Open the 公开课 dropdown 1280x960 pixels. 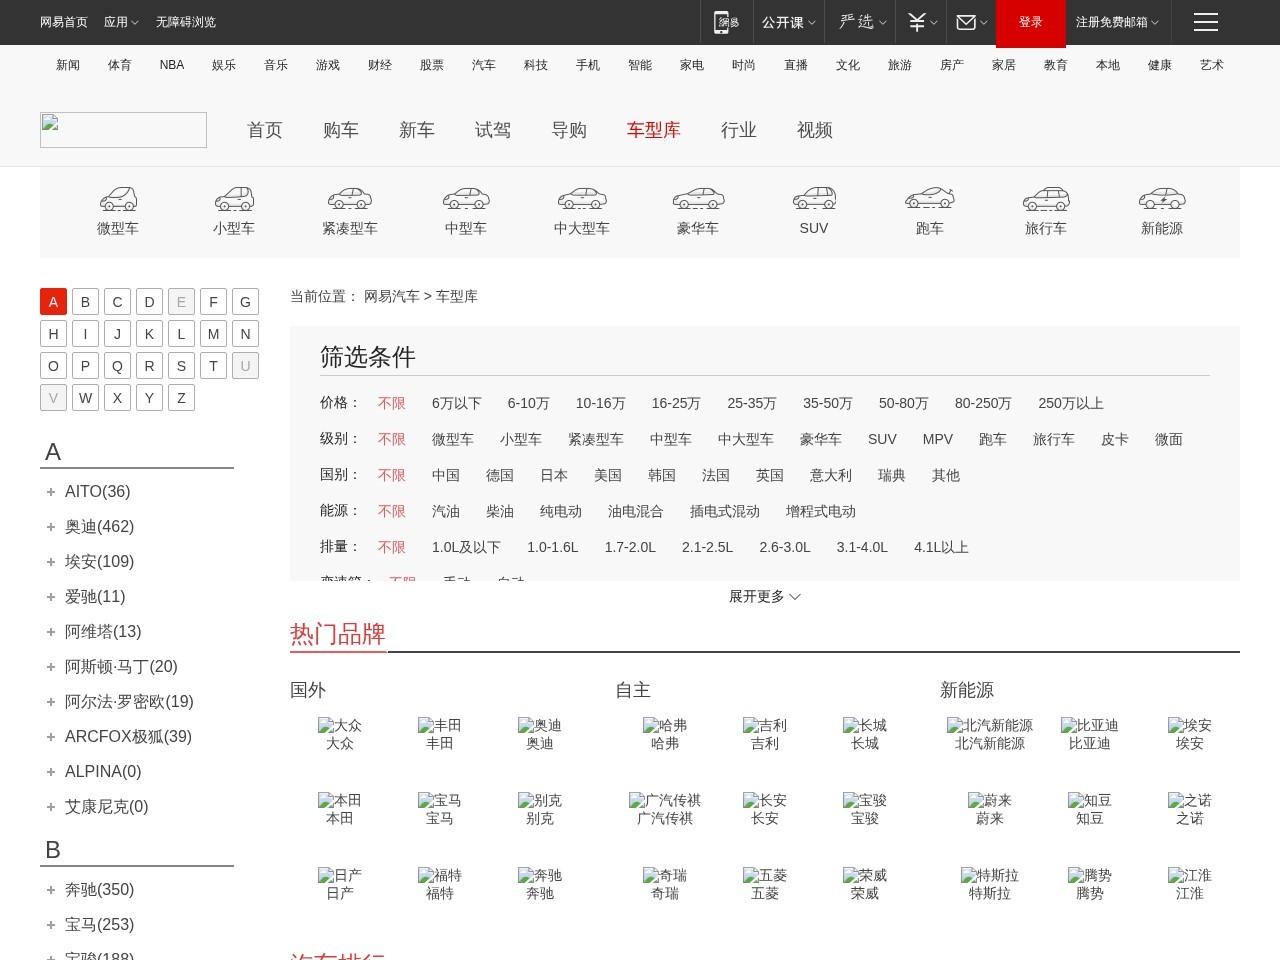(x=789, y=22)
